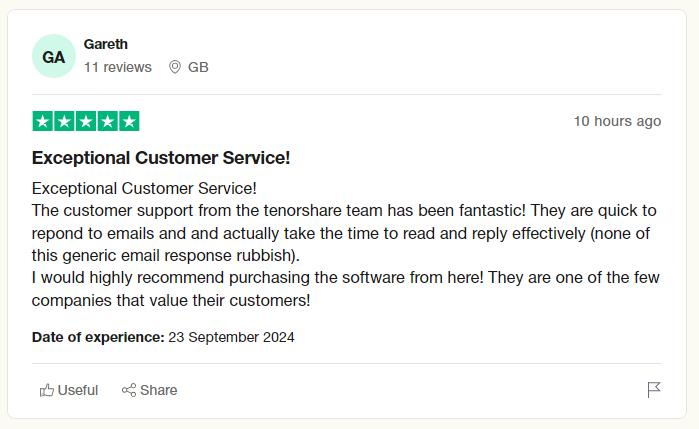Report the review using the flag icon

pyautogui.click(x=654, y=390)
